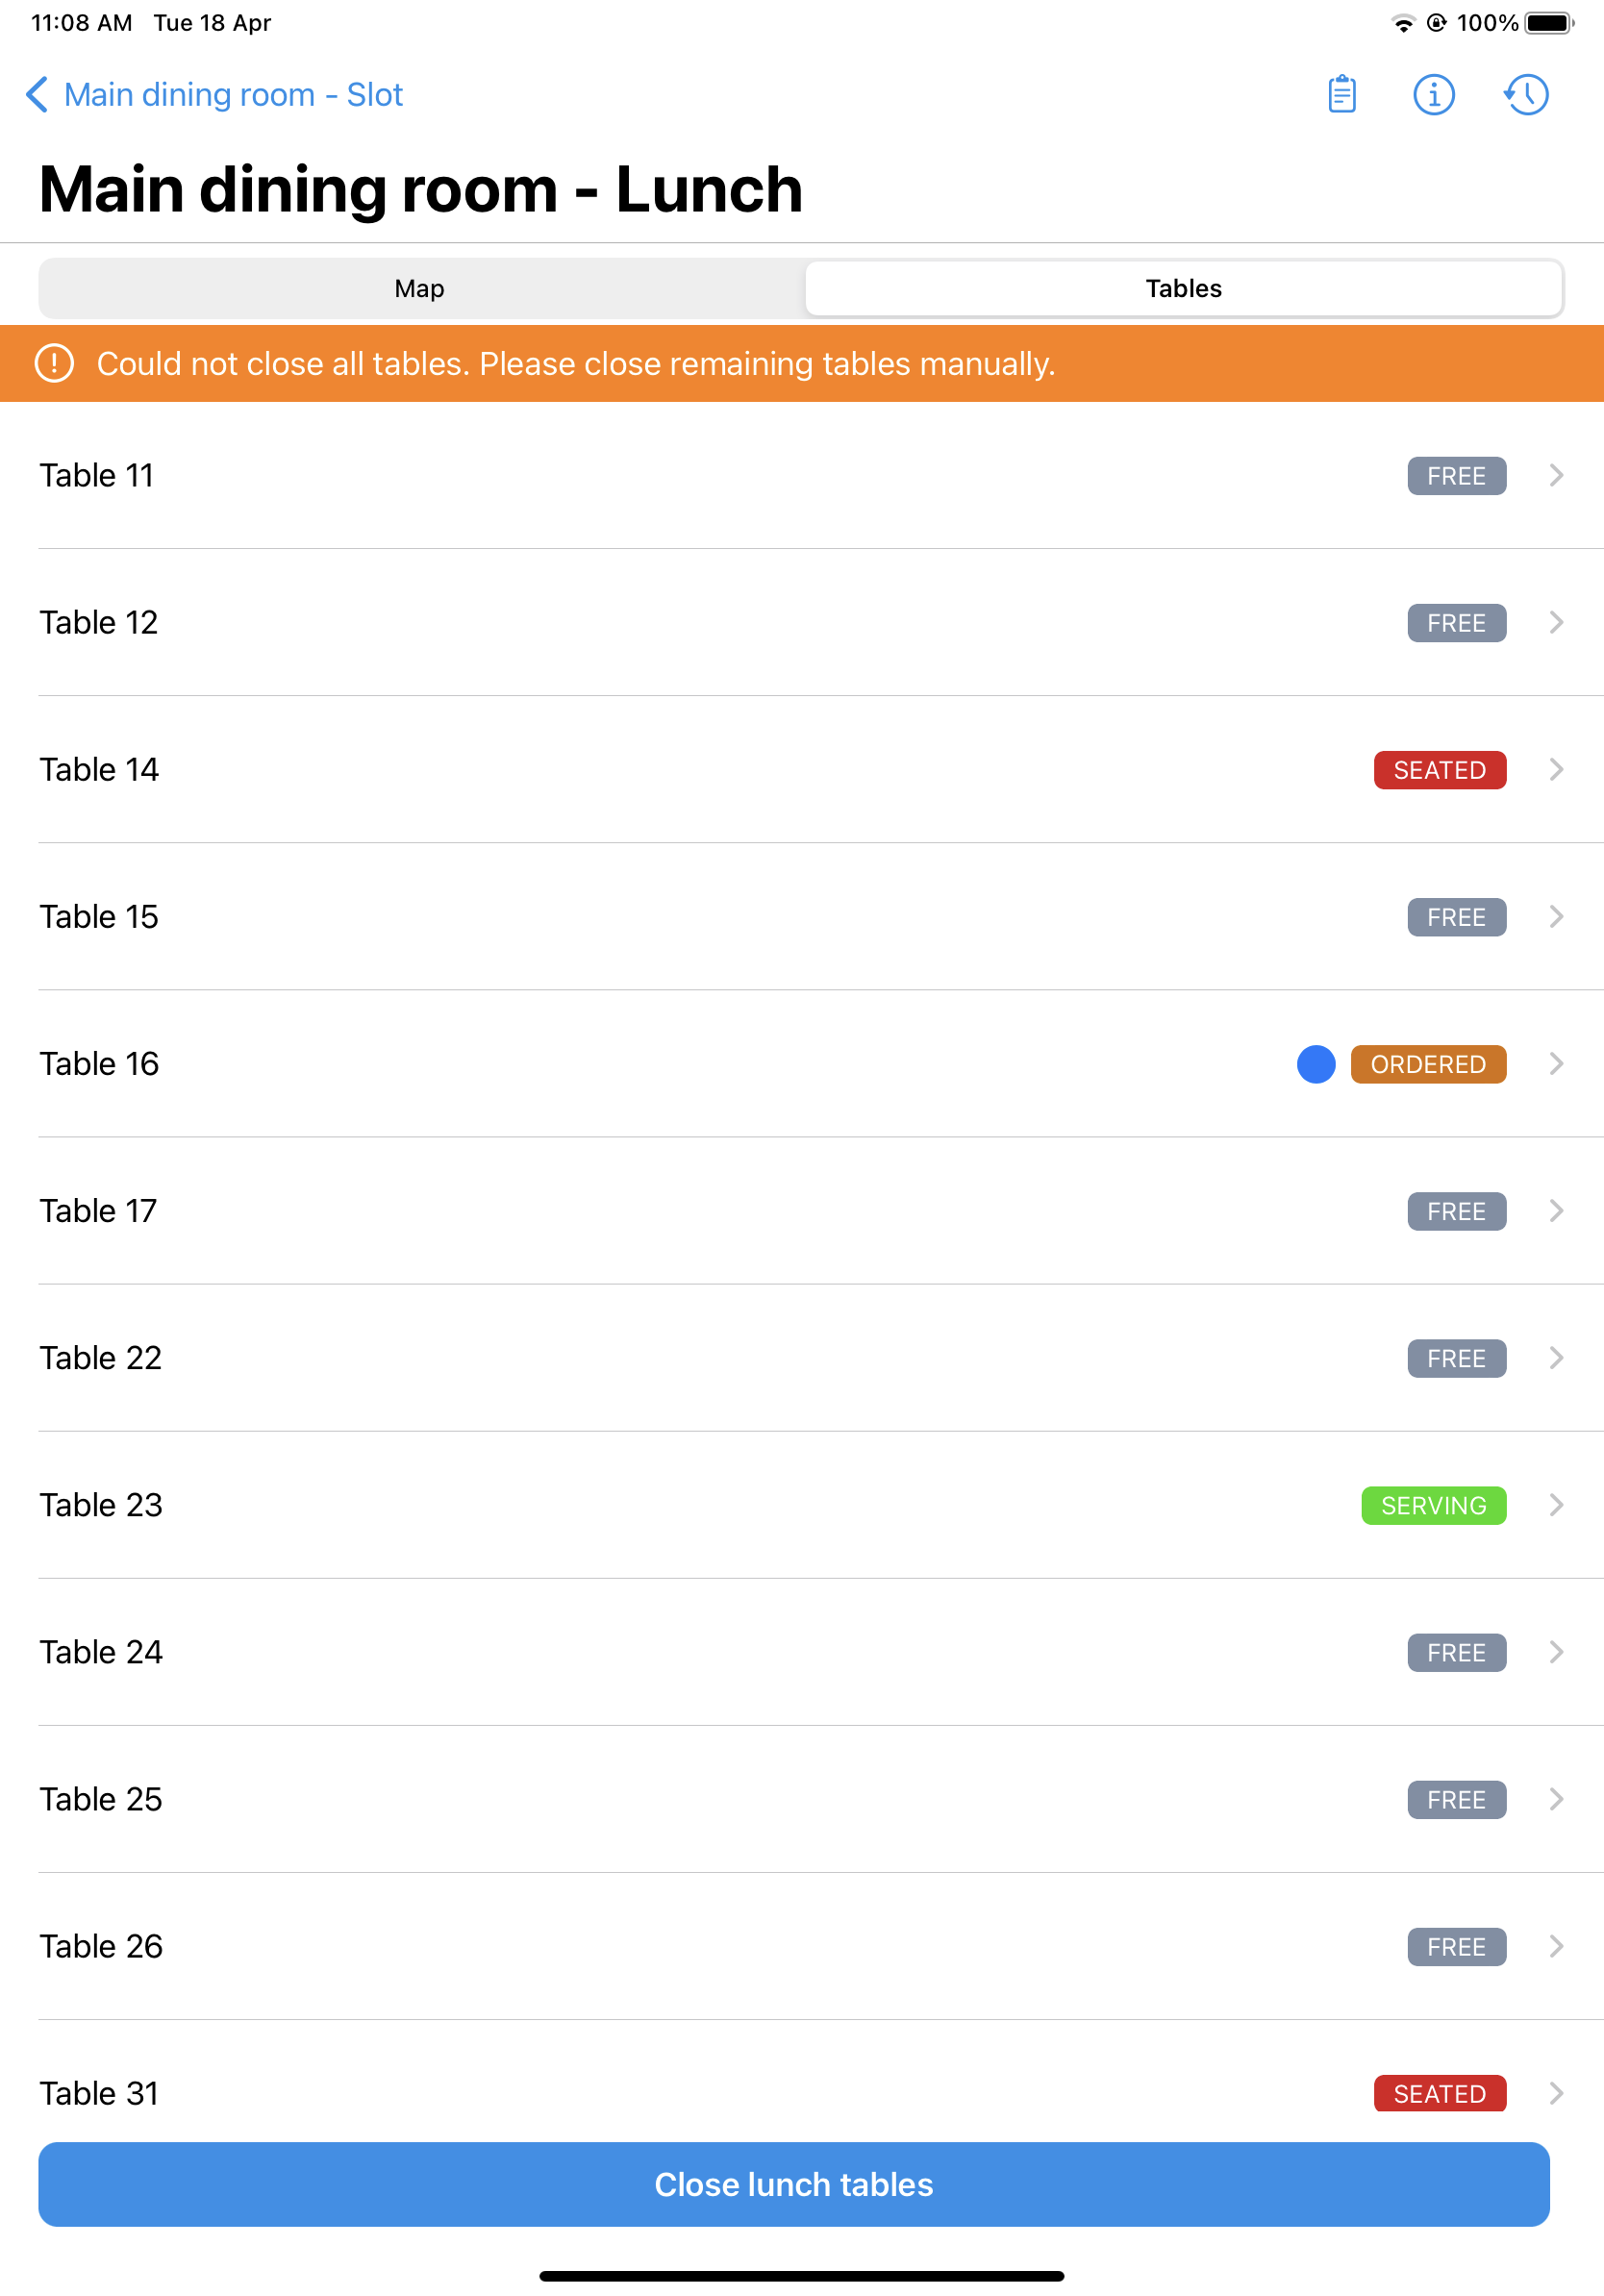Tap the blue dot on Table 16
The image size is (1604, 2296).
click(1316, 1064)
